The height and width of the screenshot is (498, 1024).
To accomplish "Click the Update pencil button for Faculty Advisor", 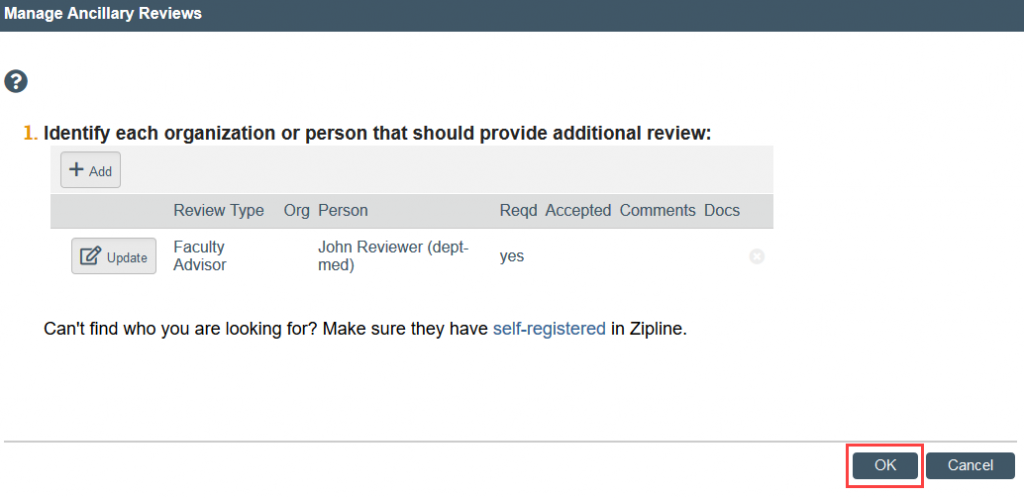I will pyautogui.click(x=114, y=257).
